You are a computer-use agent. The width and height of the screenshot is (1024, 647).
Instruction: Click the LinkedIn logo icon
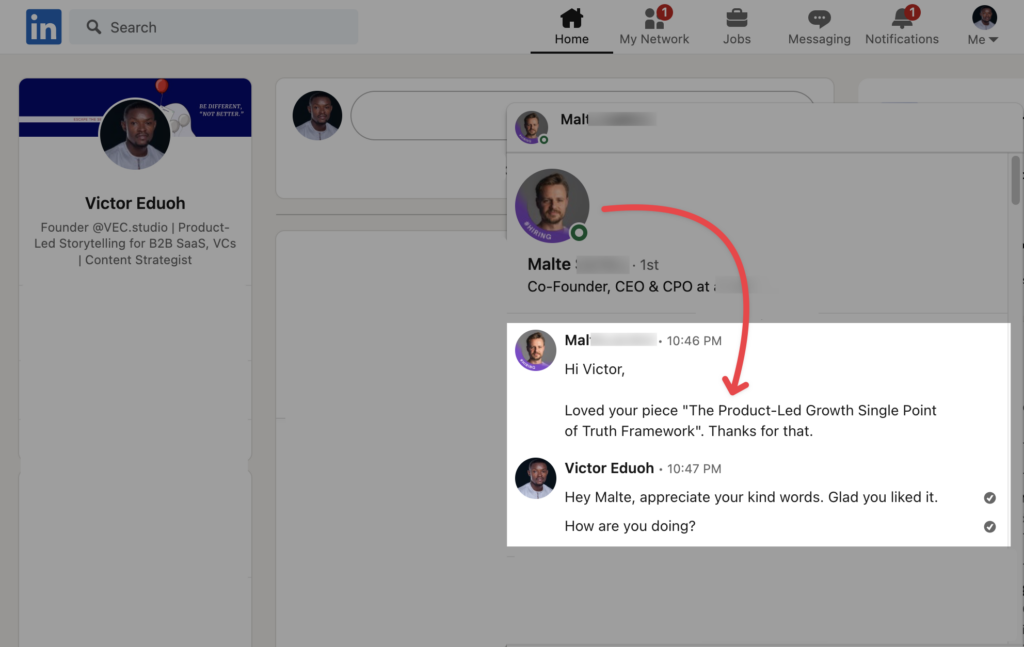pos(44,27)
